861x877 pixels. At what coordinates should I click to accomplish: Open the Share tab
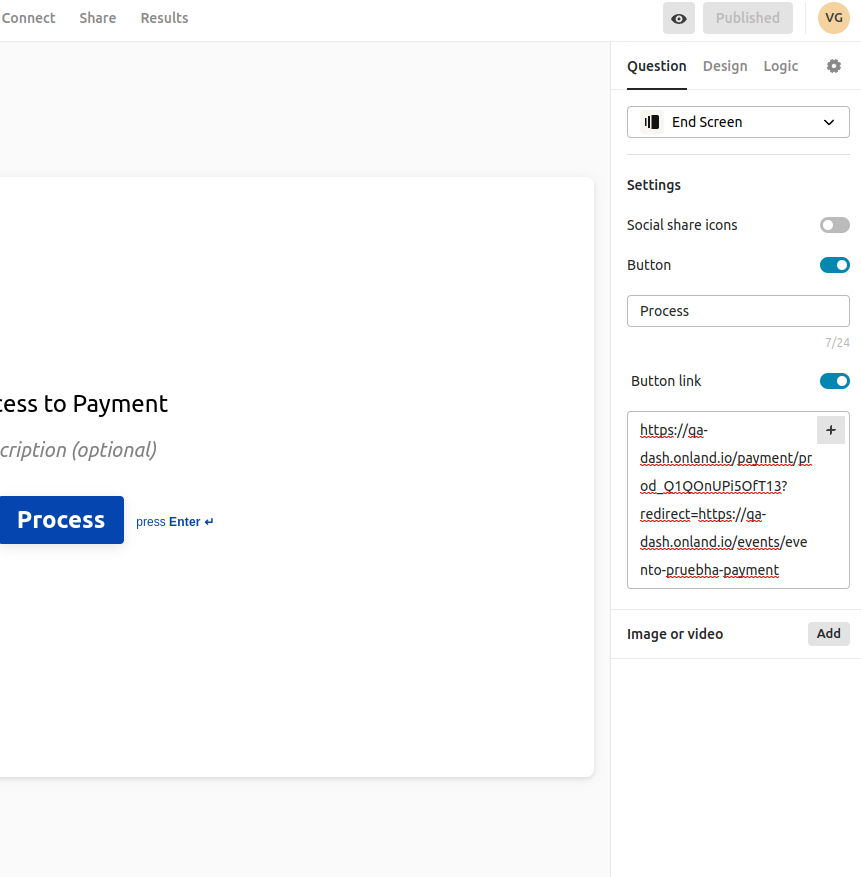[98, 18]
